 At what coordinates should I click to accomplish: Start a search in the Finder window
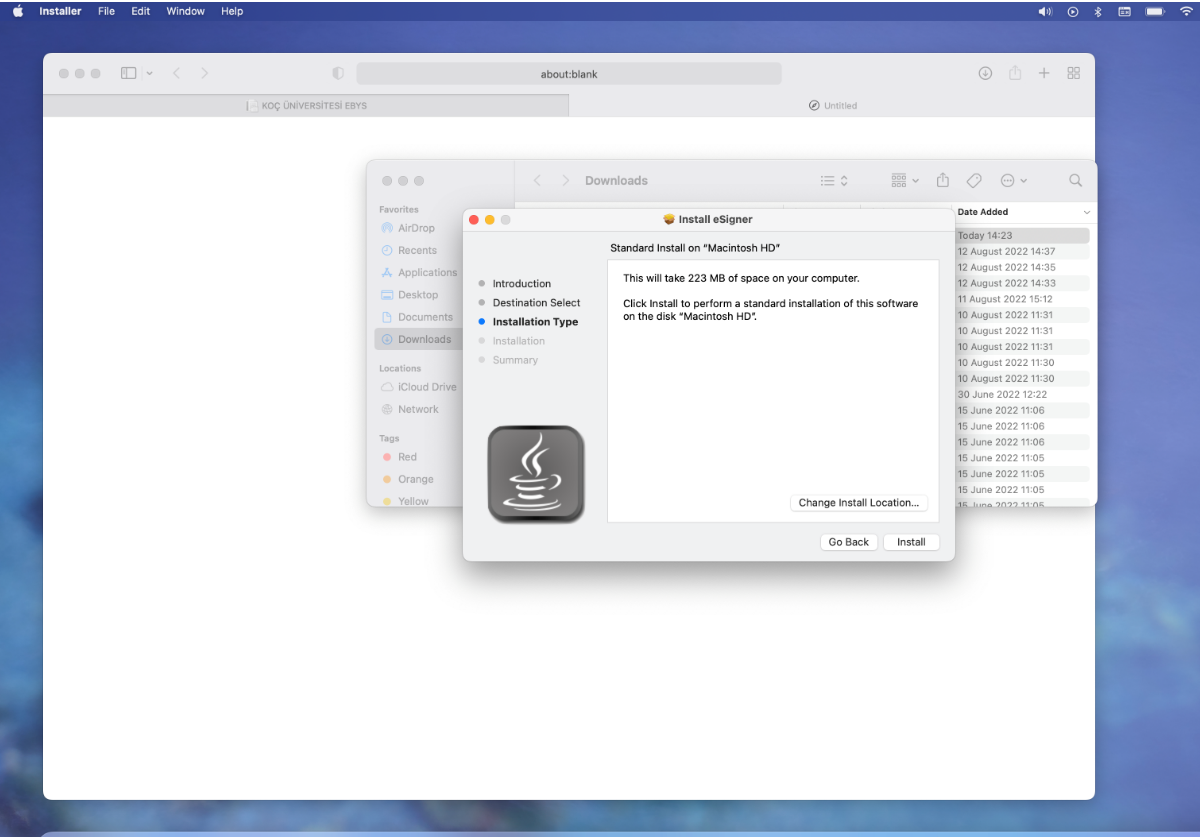[x=1075, y=180]
